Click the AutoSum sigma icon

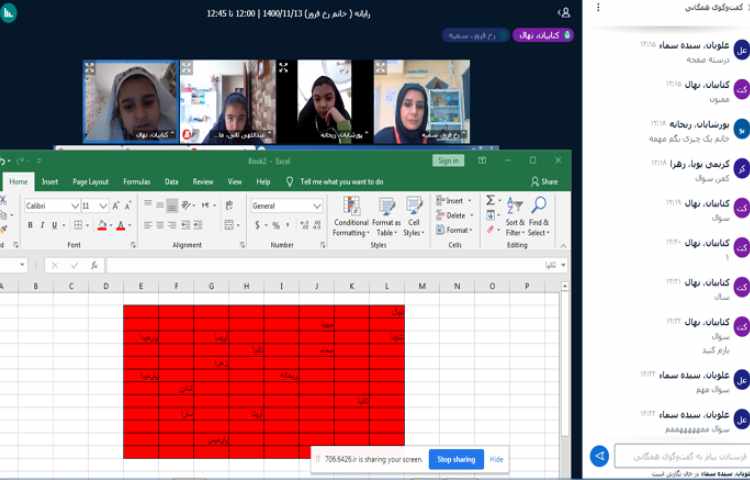[x=490, y=200]
